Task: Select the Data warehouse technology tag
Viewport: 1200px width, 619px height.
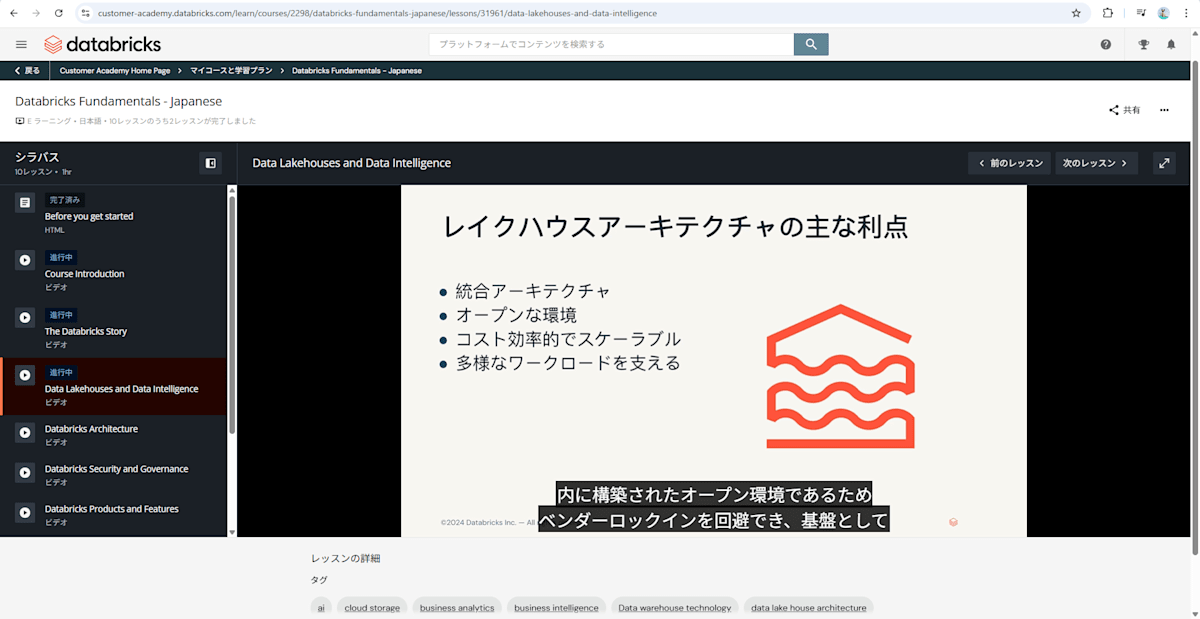Action: 675,607
